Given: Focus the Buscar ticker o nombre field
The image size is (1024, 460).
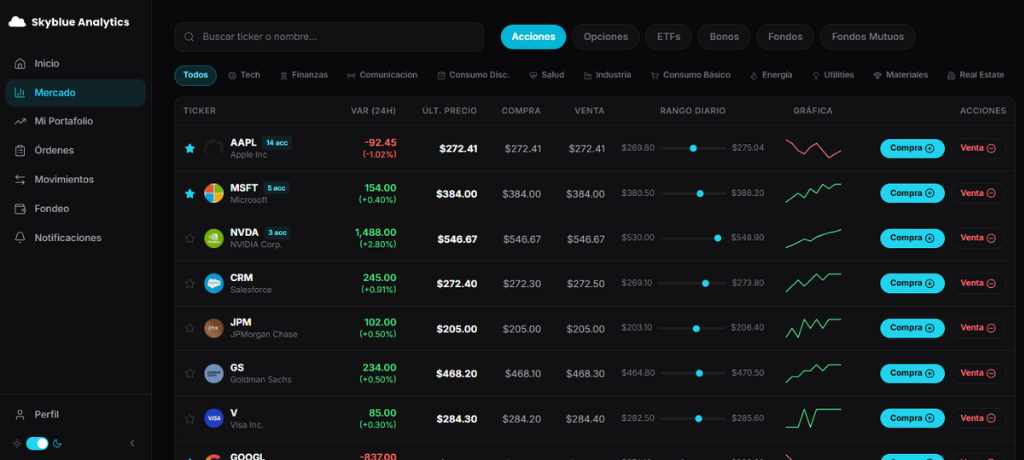Looking at the screenshot, I should click(x=328, y=37).
